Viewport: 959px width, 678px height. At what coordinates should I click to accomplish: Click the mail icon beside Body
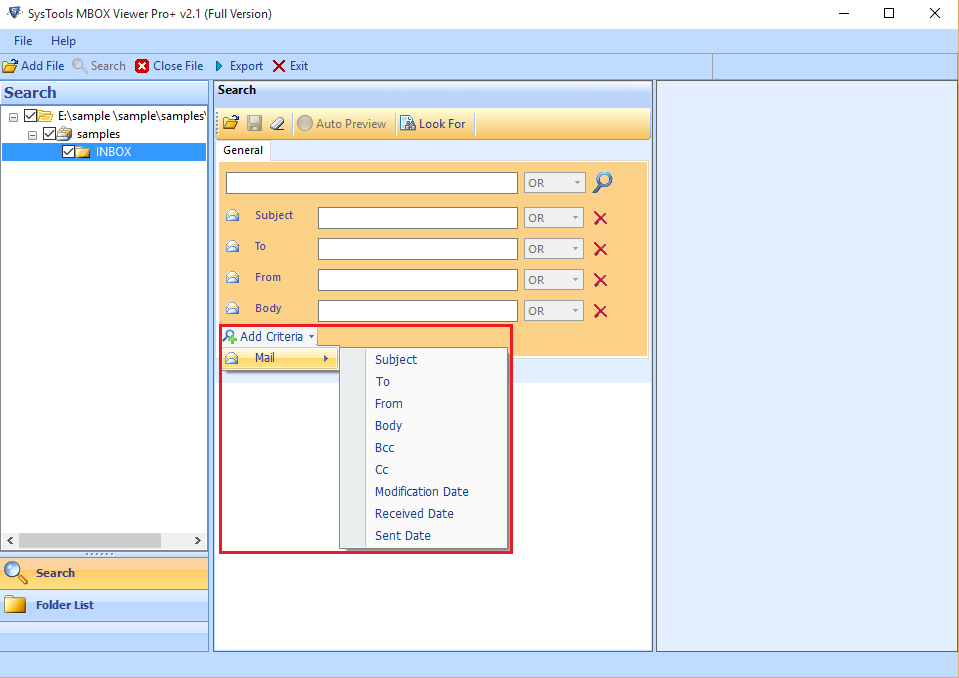232,308
